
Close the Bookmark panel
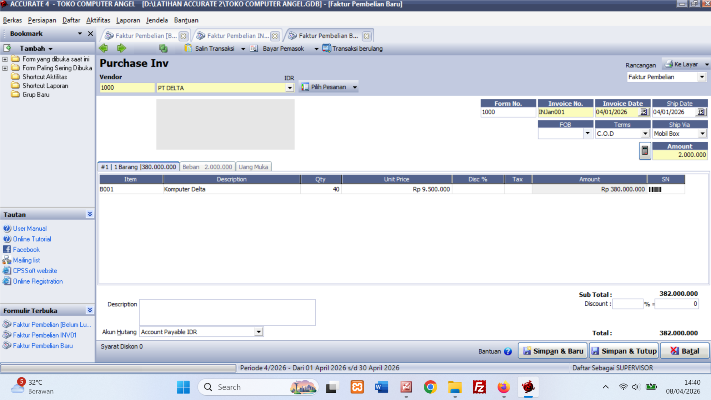90,34
